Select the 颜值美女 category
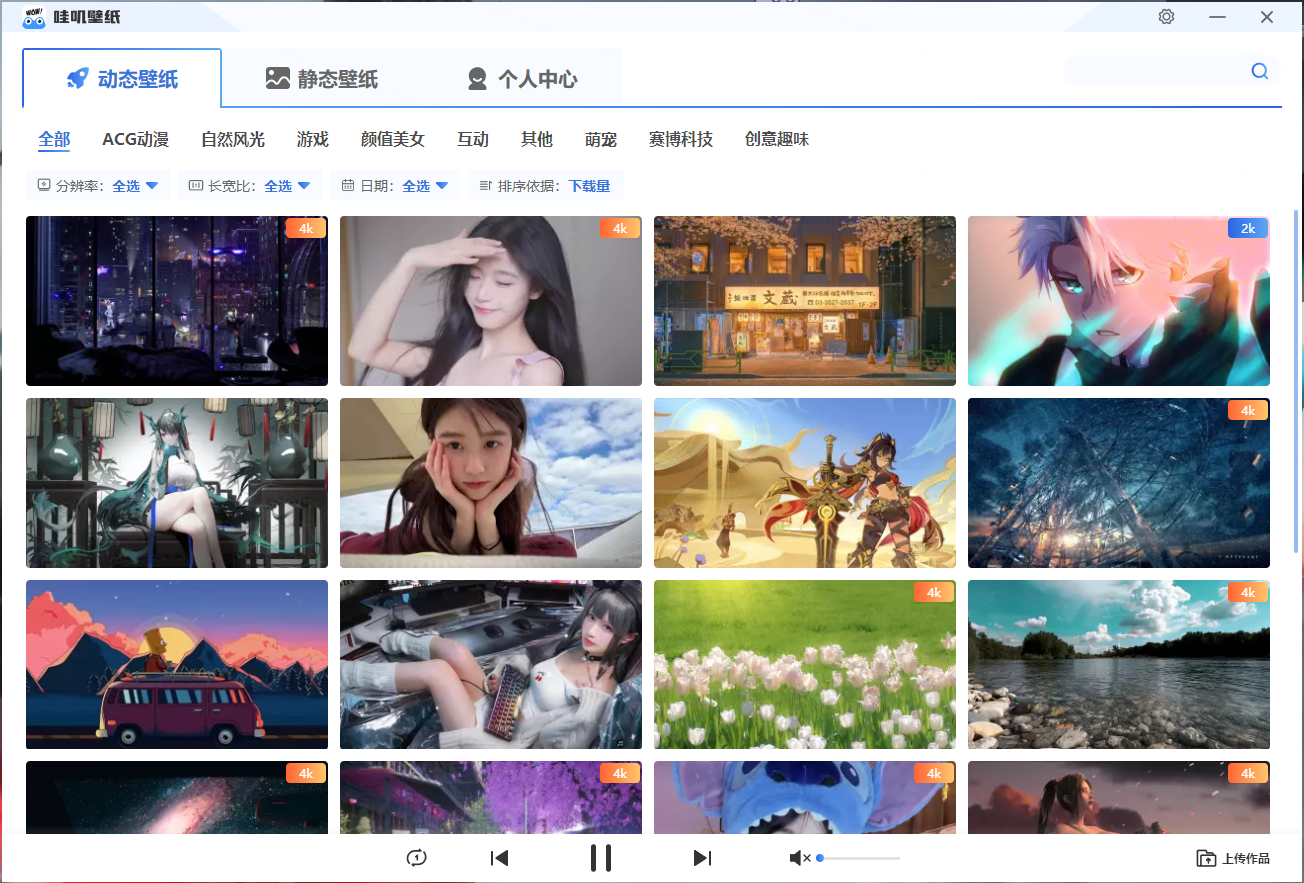This screenshot has width=1304, height=883. click(x=393, y=139)
